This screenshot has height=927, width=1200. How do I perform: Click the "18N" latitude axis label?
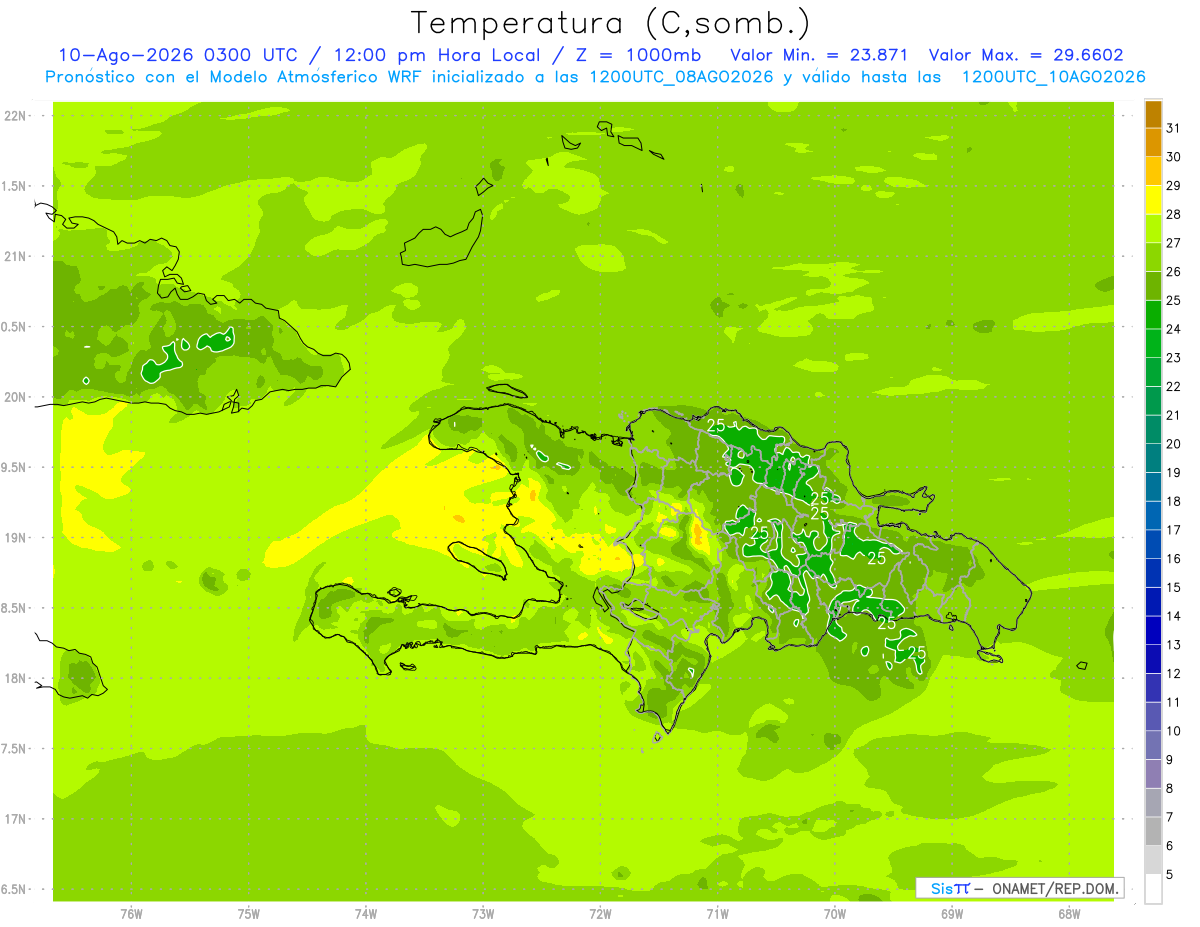click(17, 679)
